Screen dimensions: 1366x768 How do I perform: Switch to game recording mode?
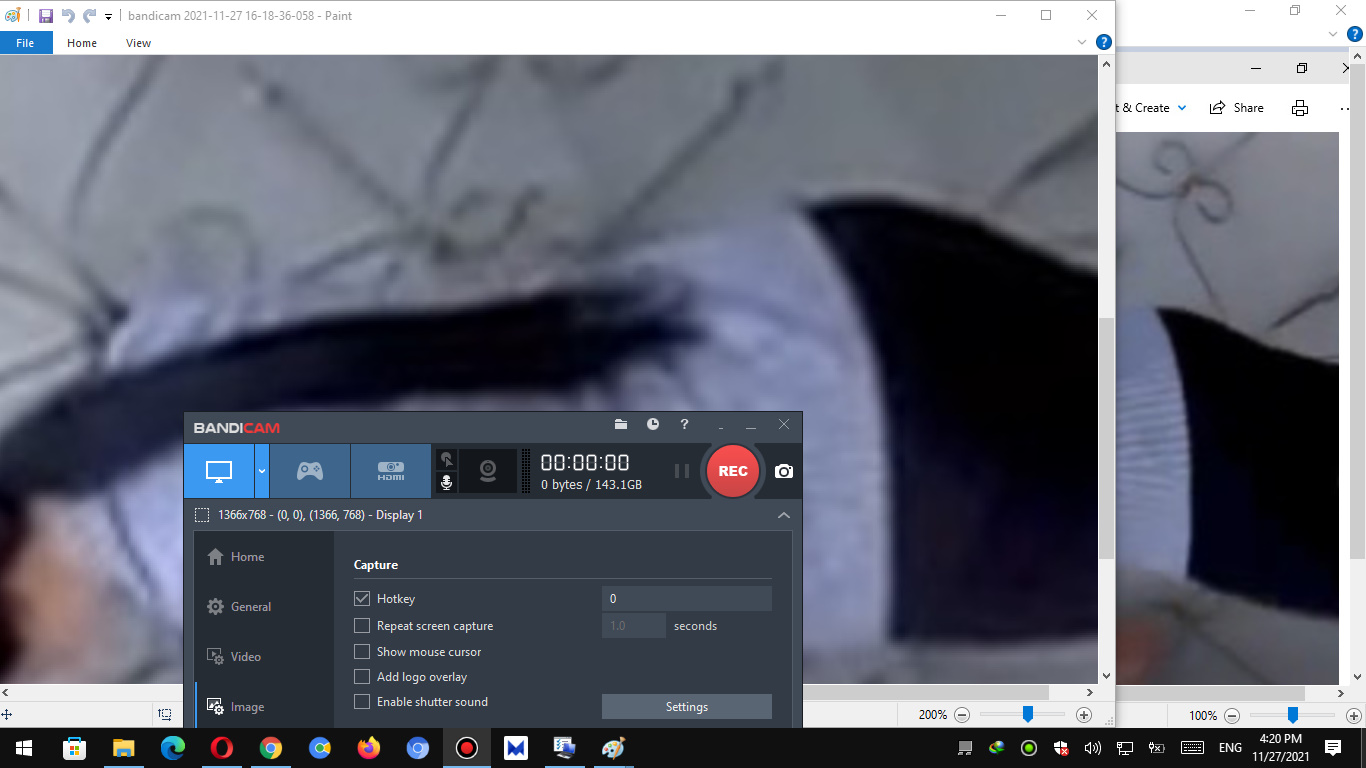pyautogui.click(x=310, y=471)
